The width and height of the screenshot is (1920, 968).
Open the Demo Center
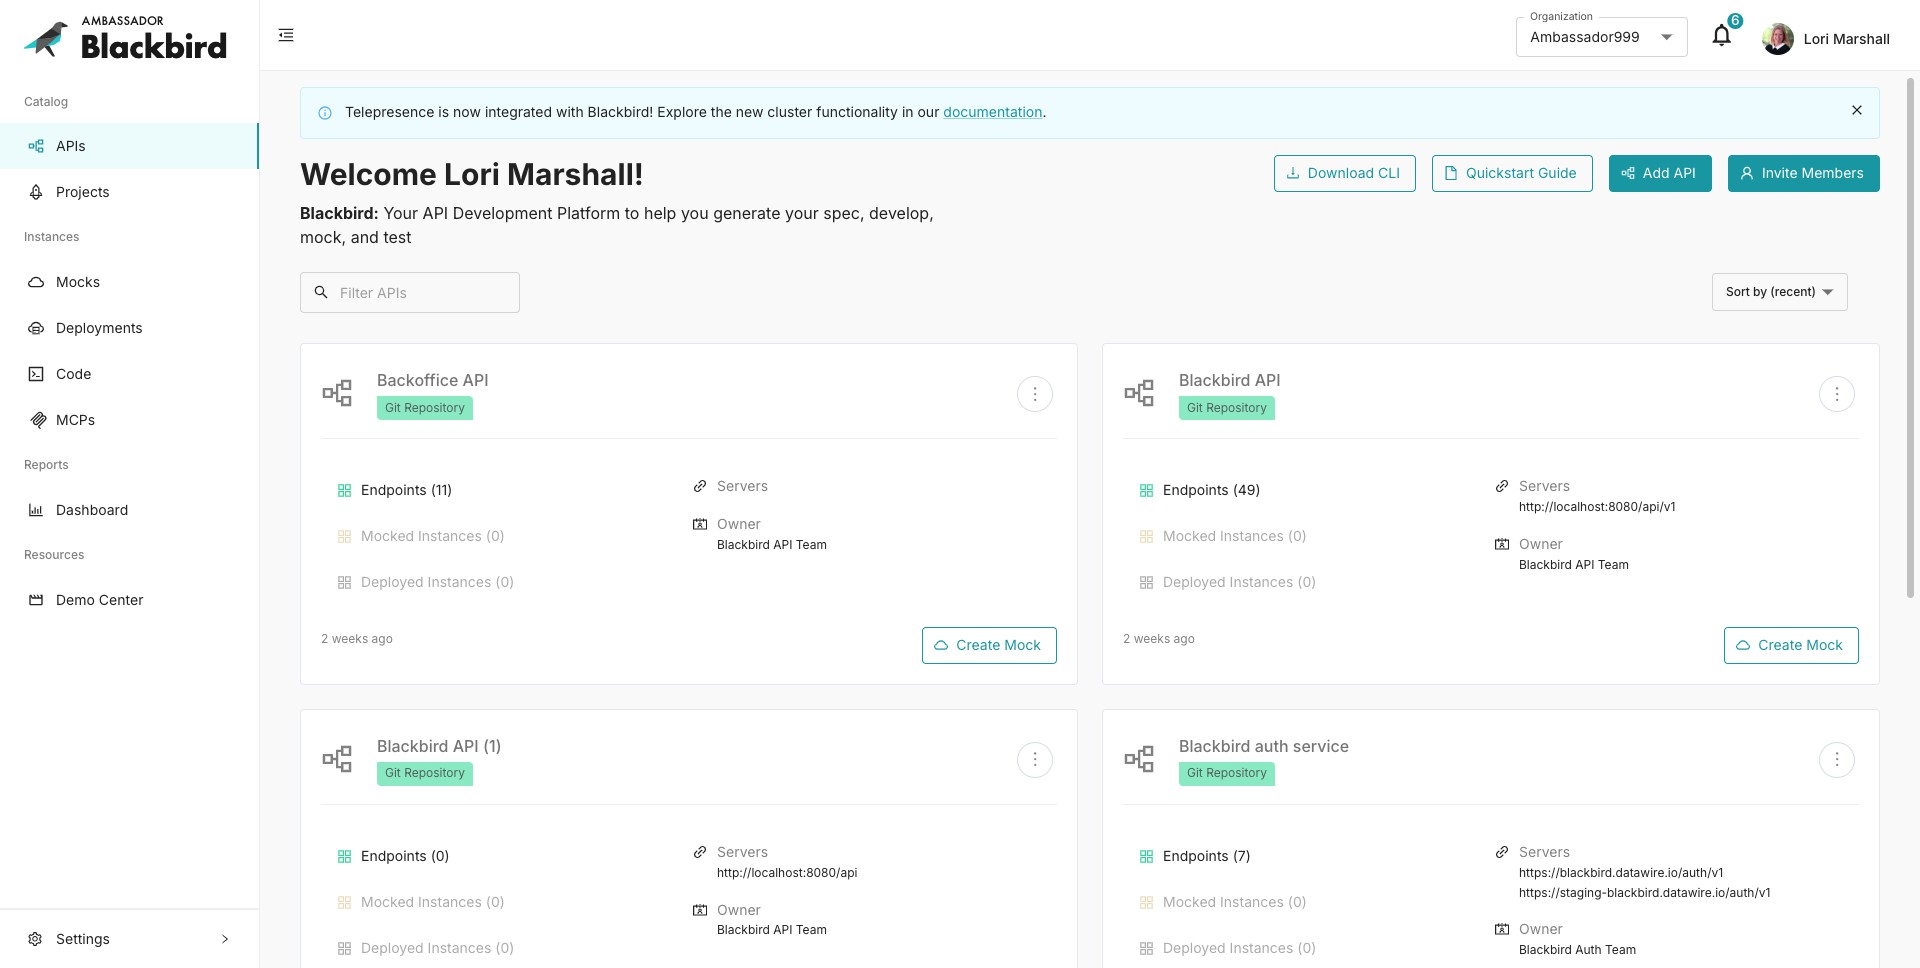click(x=129, y=600)
